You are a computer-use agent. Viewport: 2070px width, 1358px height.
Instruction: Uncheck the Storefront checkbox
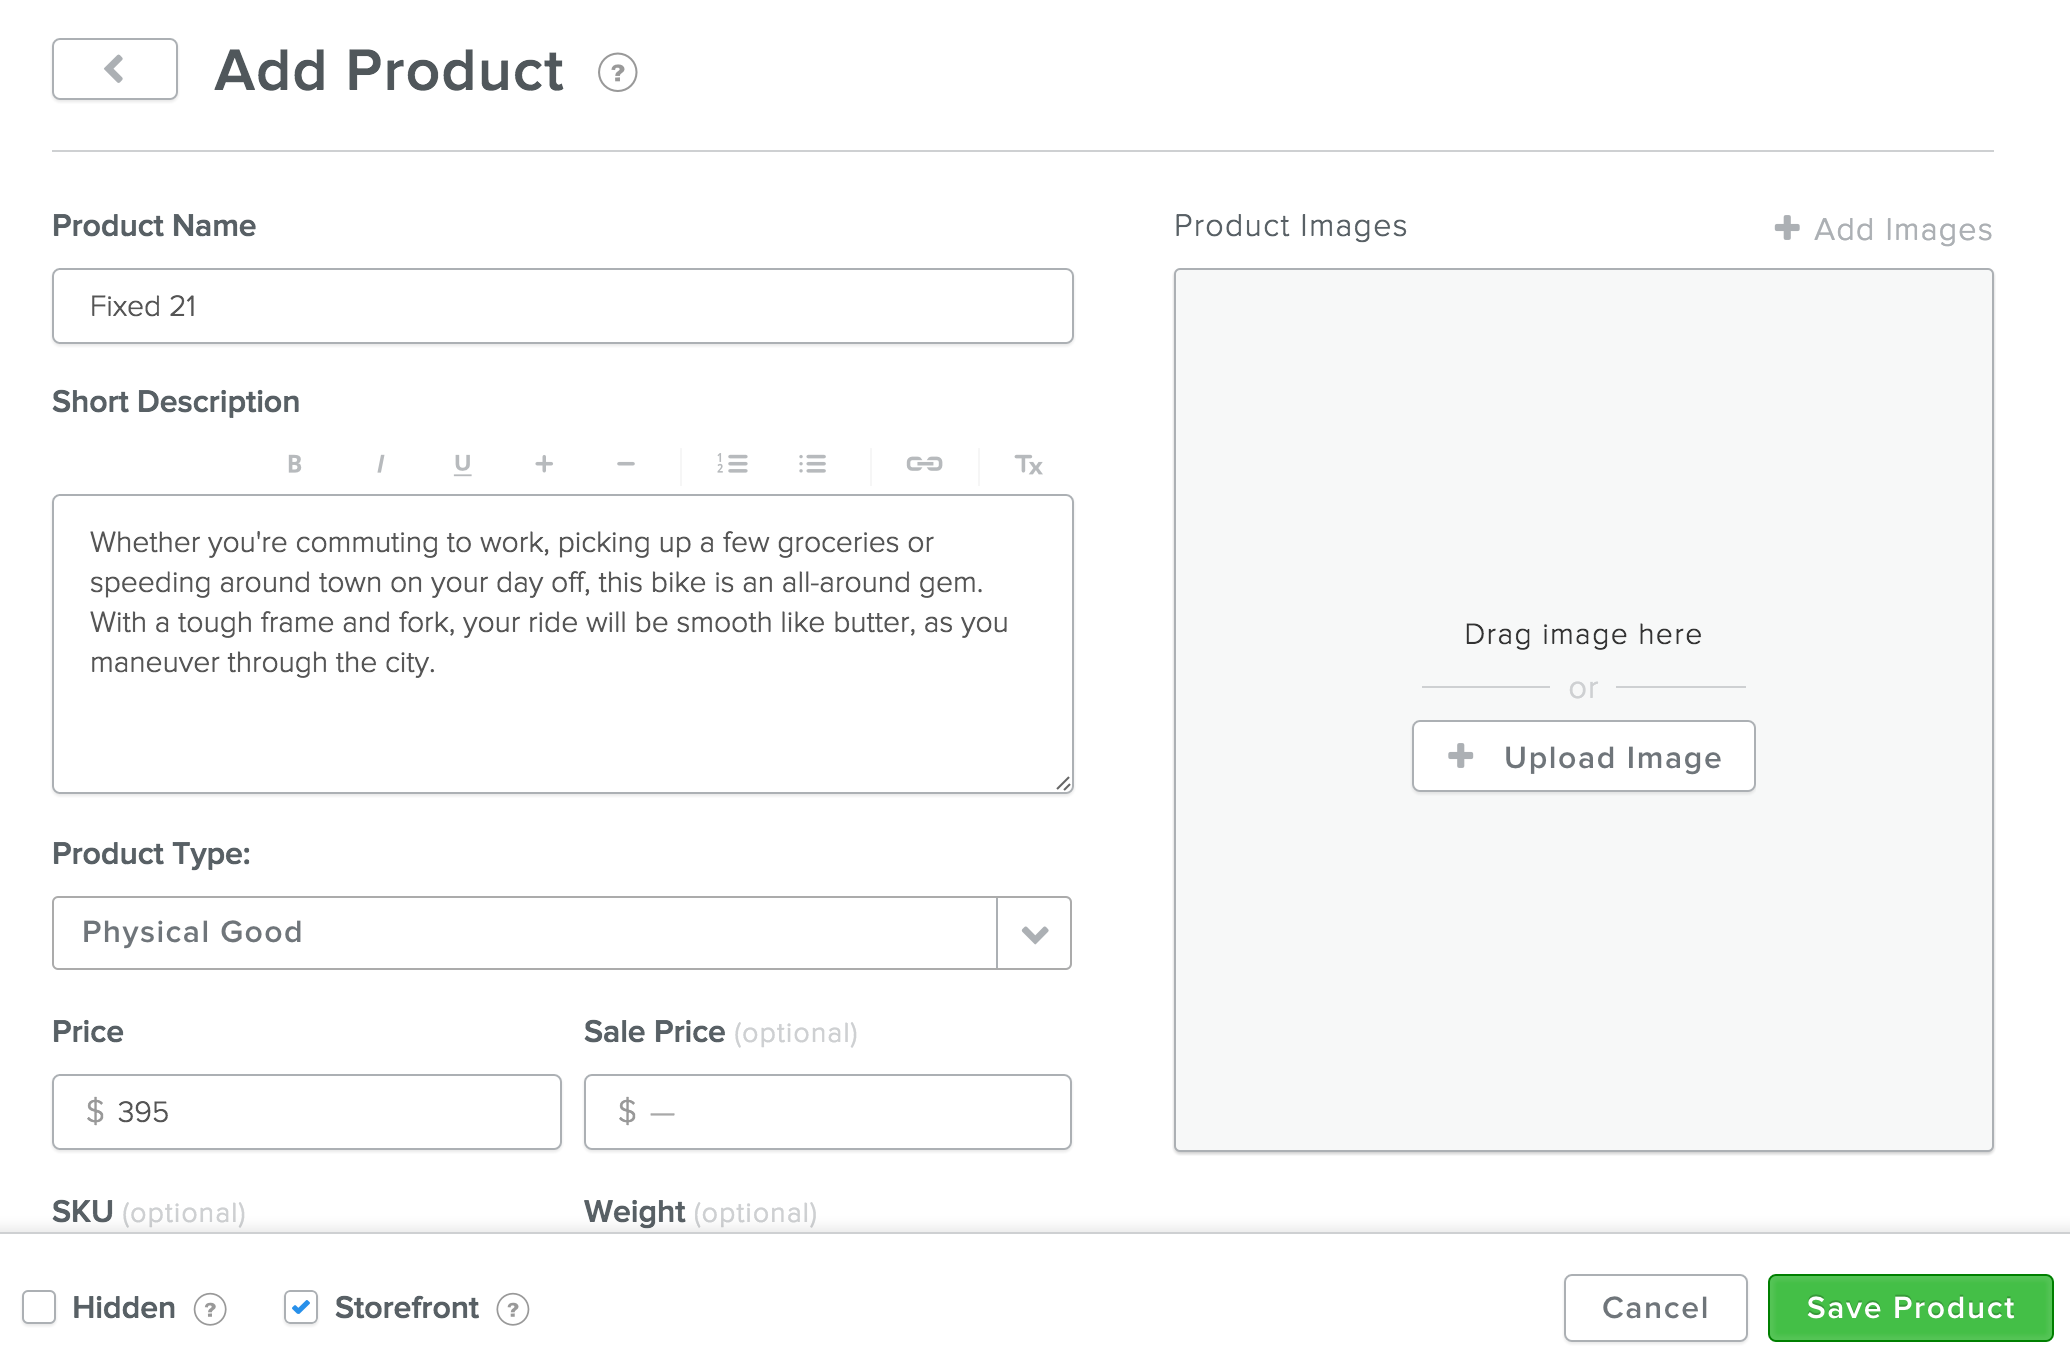pyautogui.click(x=301, y=1307)
